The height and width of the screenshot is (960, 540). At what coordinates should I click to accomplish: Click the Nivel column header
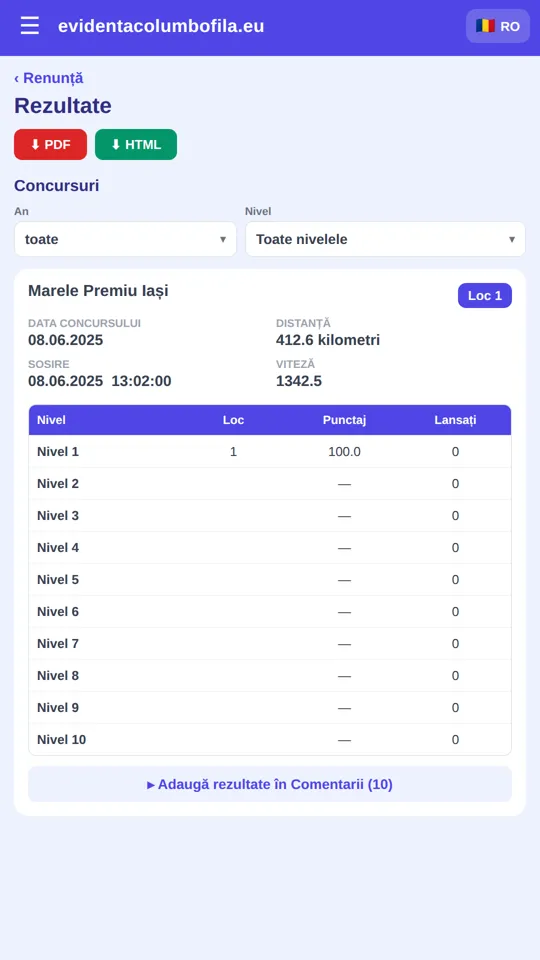(x=51, y=420)
